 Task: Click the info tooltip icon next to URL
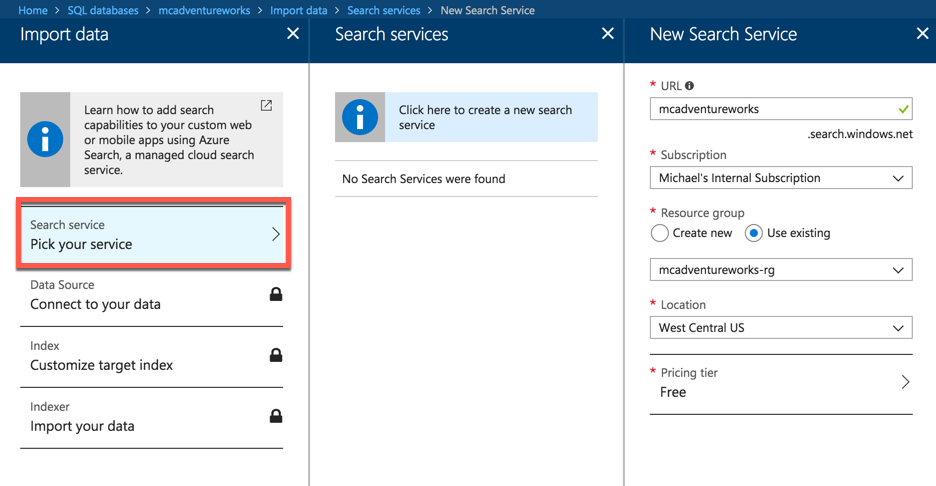(x=690, y=86)
